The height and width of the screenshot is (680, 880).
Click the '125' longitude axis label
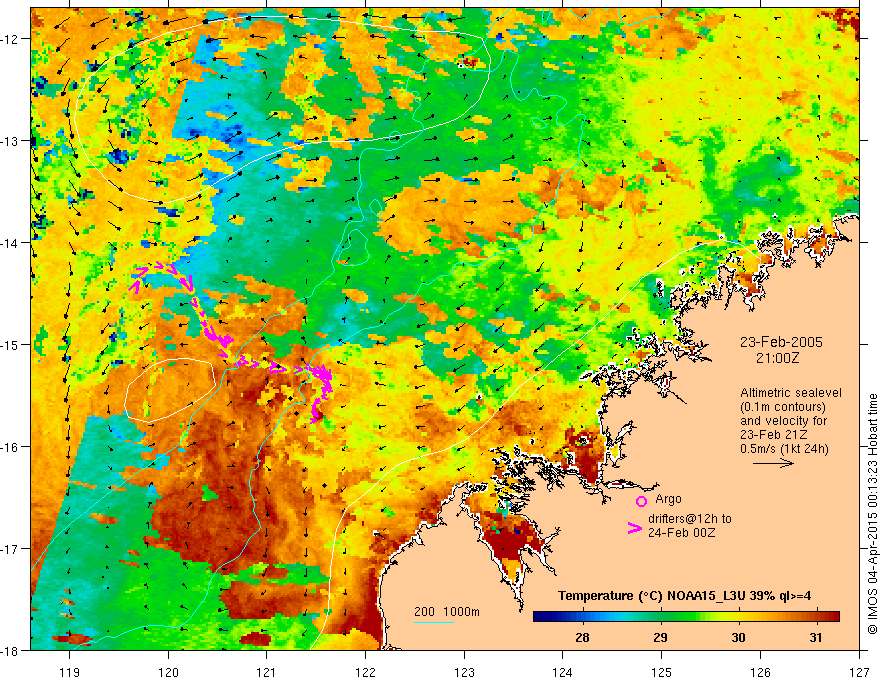pyautogui.click(x=662, y=672)
